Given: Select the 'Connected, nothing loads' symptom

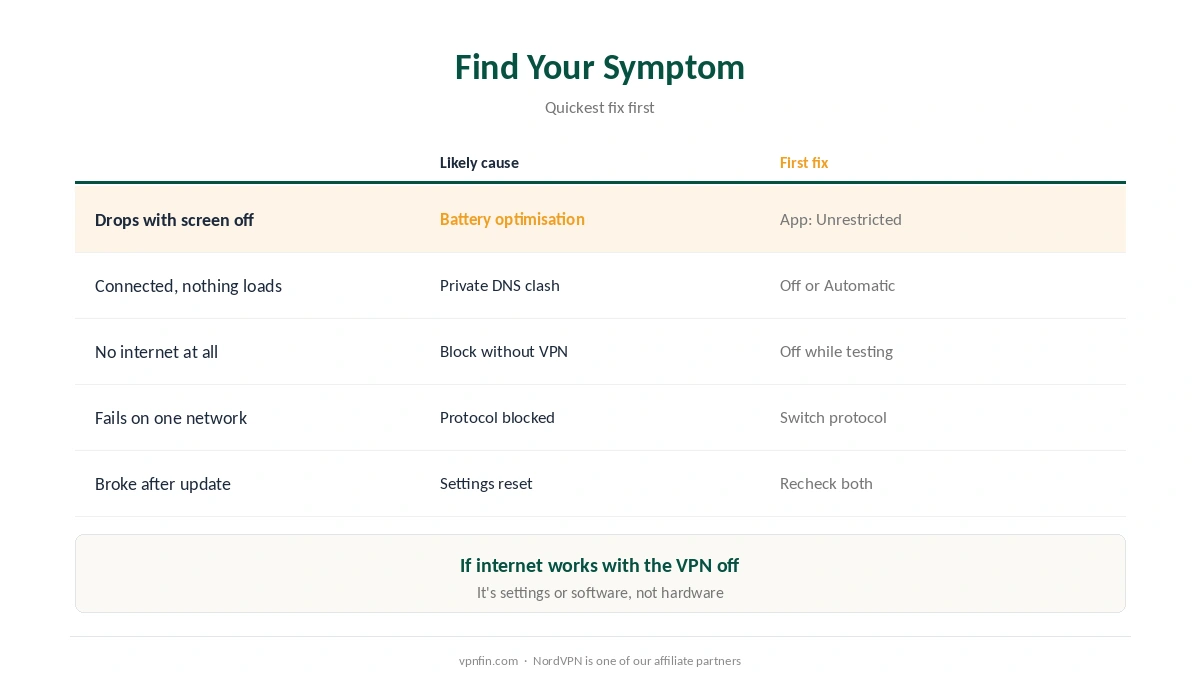Looking at the screenshot, I should click(x=188, y=286).
